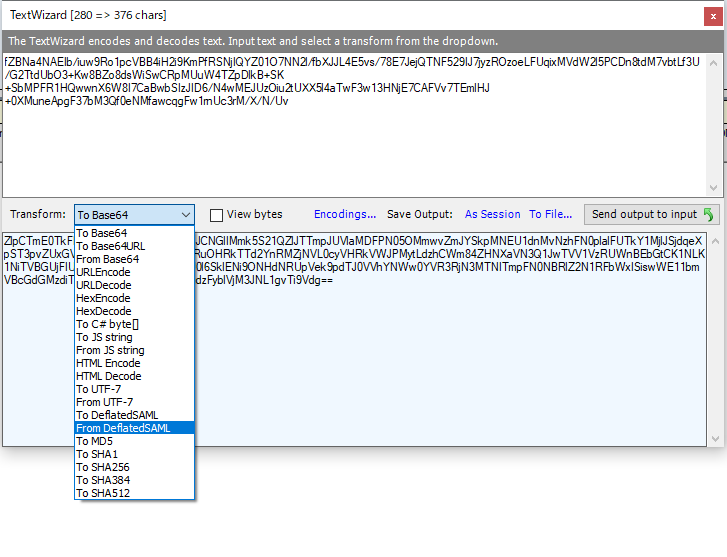The height and width of the screenshot is (557, 727).
Task: Save output To File
Action: pyautogui.click(x=550, y=214)
